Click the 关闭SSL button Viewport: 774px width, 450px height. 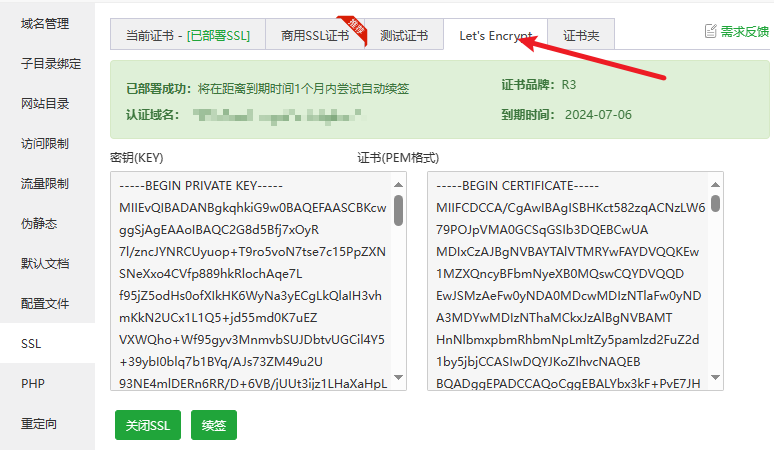click(x=147, y=425)
